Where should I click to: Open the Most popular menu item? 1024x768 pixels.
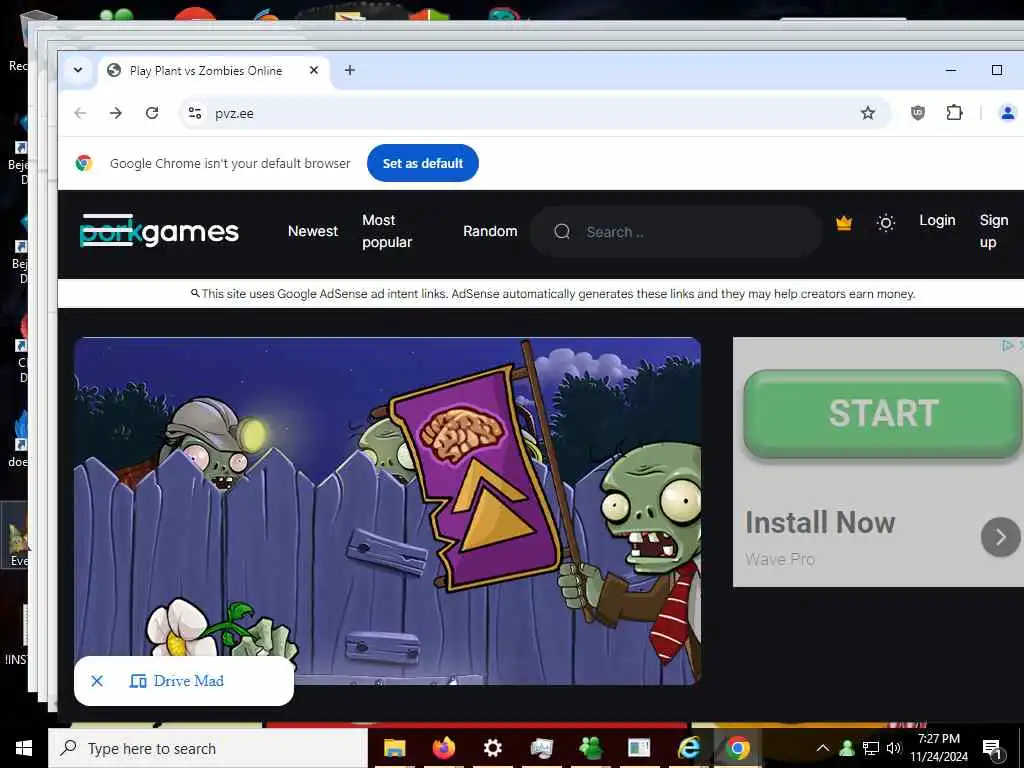point(387,231)
